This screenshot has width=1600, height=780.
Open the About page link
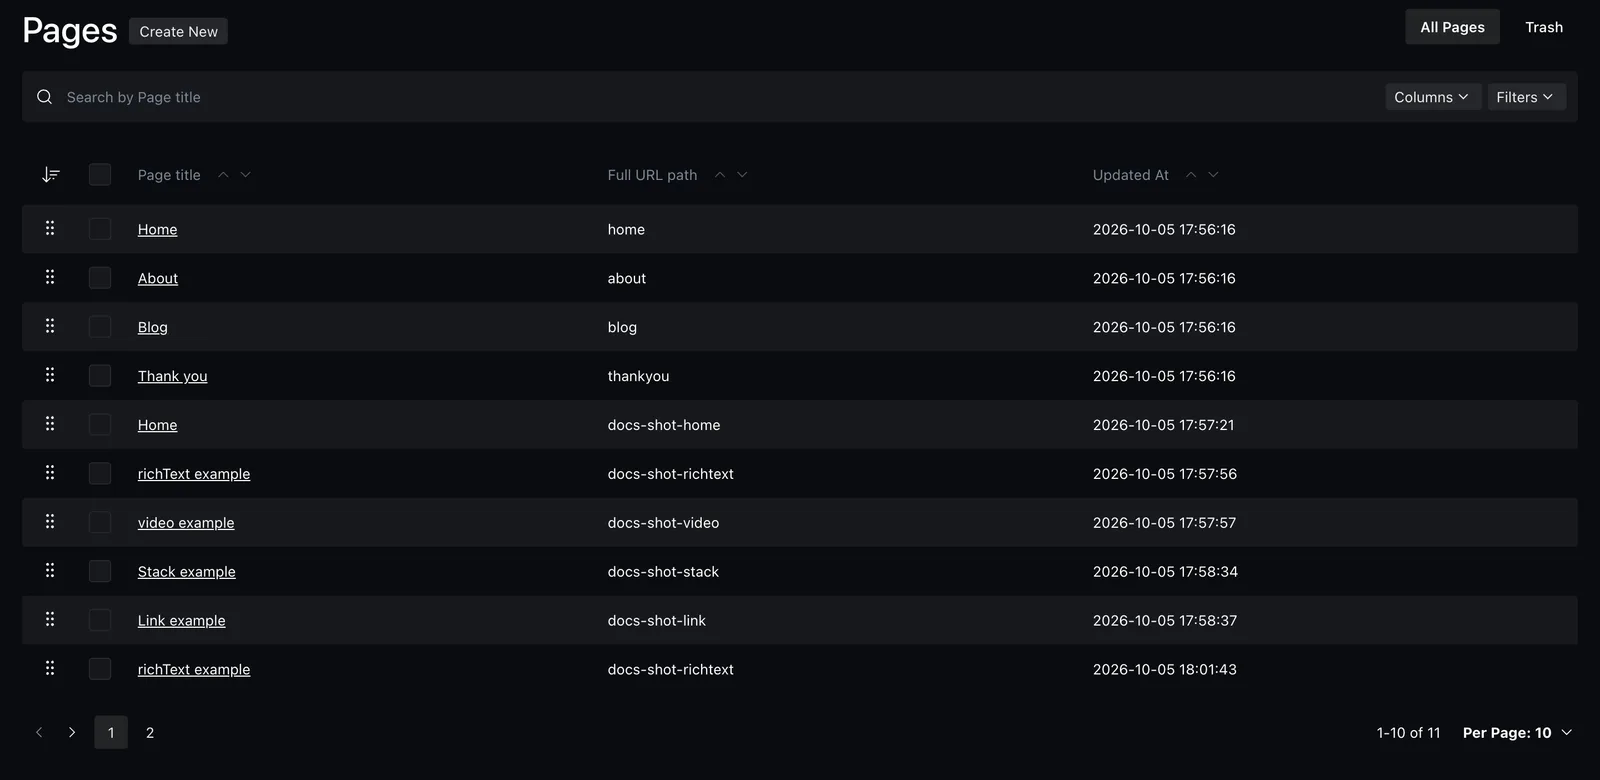[158, 278]
